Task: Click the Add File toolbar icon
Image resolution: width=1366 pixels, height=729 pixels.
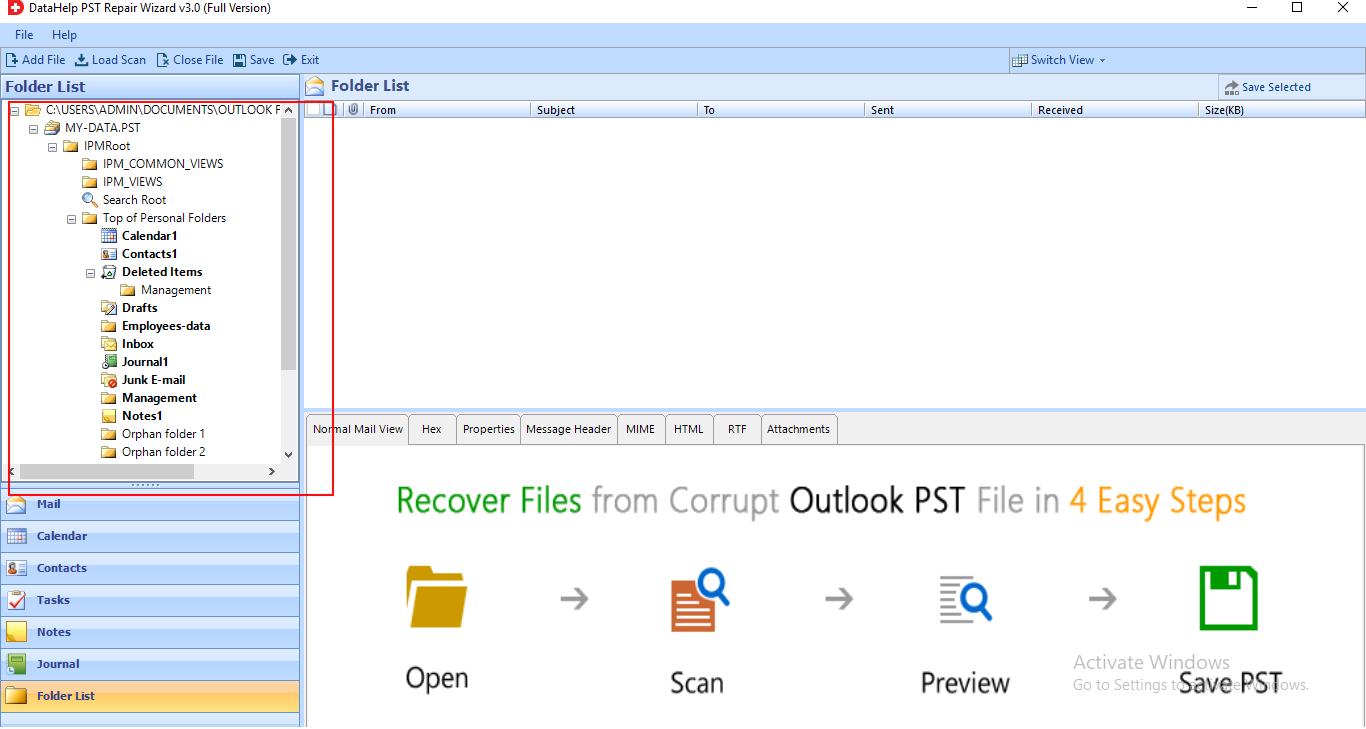Action: pos(12,60)
